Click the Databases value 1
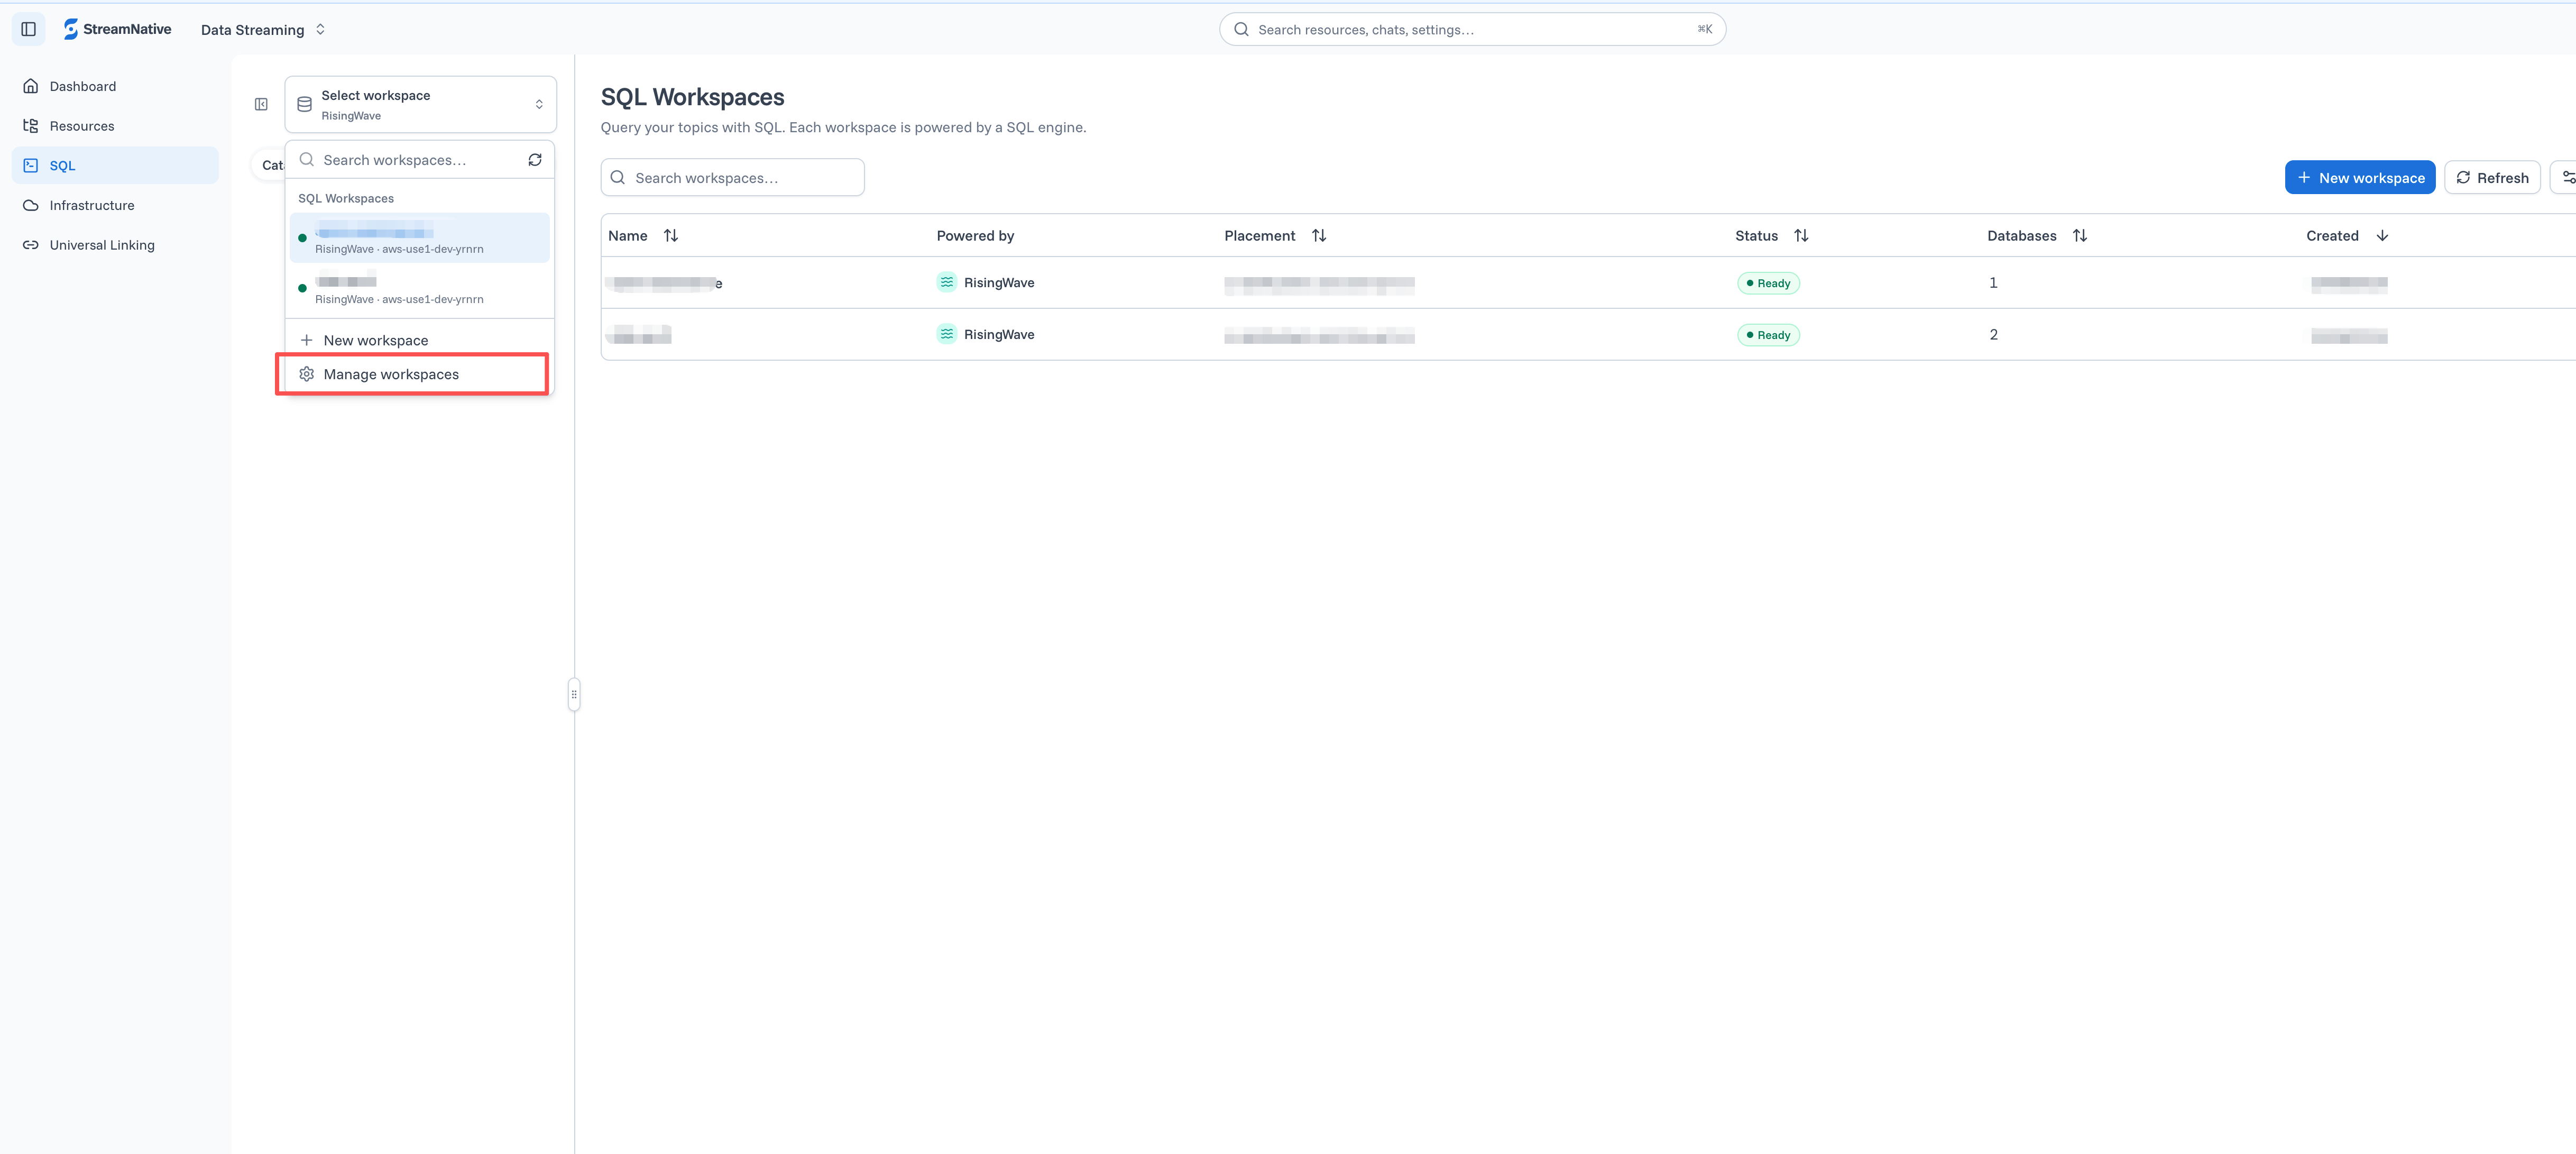The image size is (2576, 1154). tap(1993, 283)
